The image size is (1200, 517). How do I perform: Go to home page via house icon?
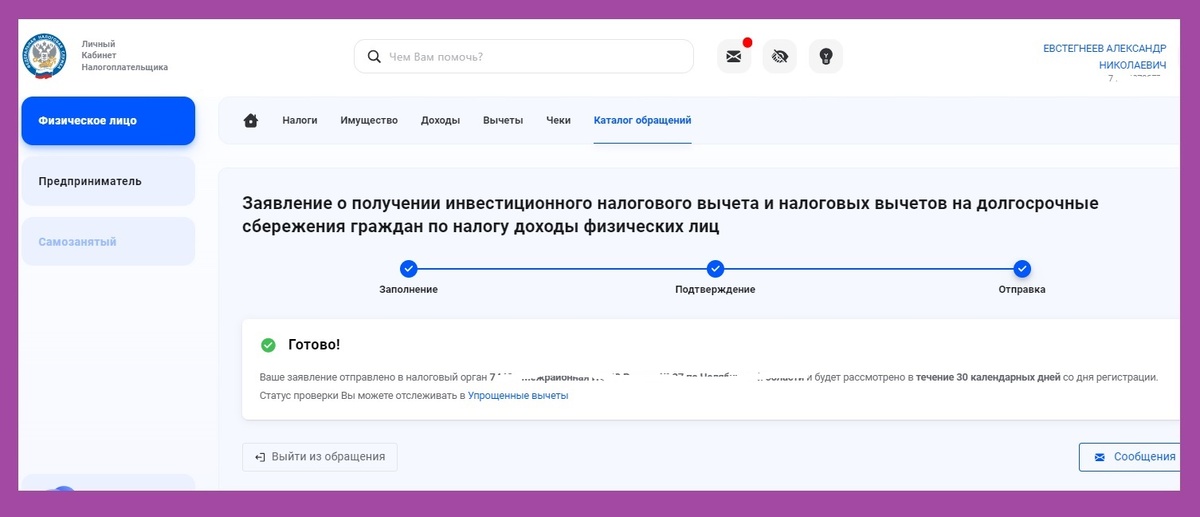coord(251,121)
